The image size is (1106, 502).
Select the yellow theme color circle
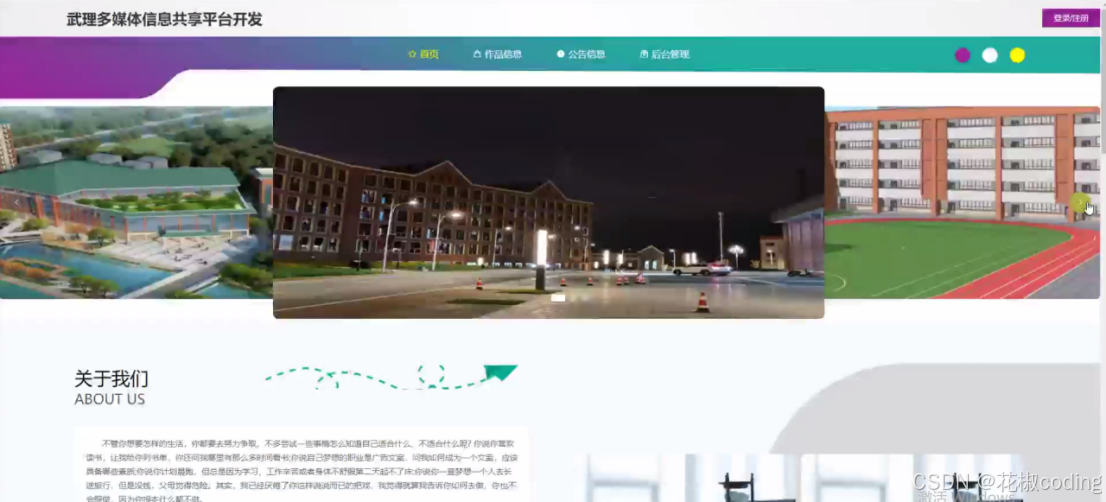click(x=1017, y=55)
